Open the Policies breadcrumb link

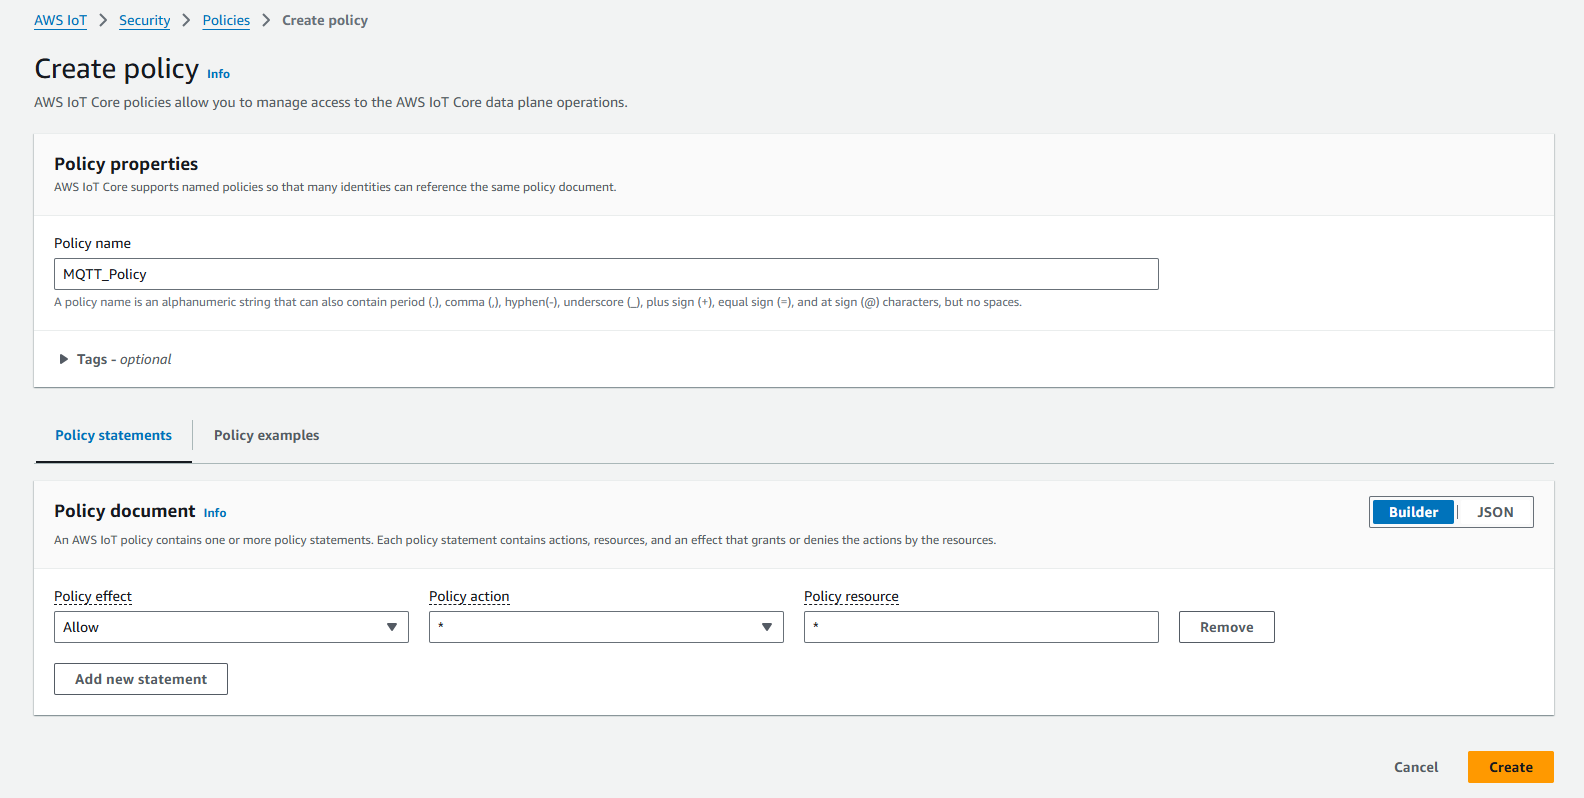click(x=226, y=20)
